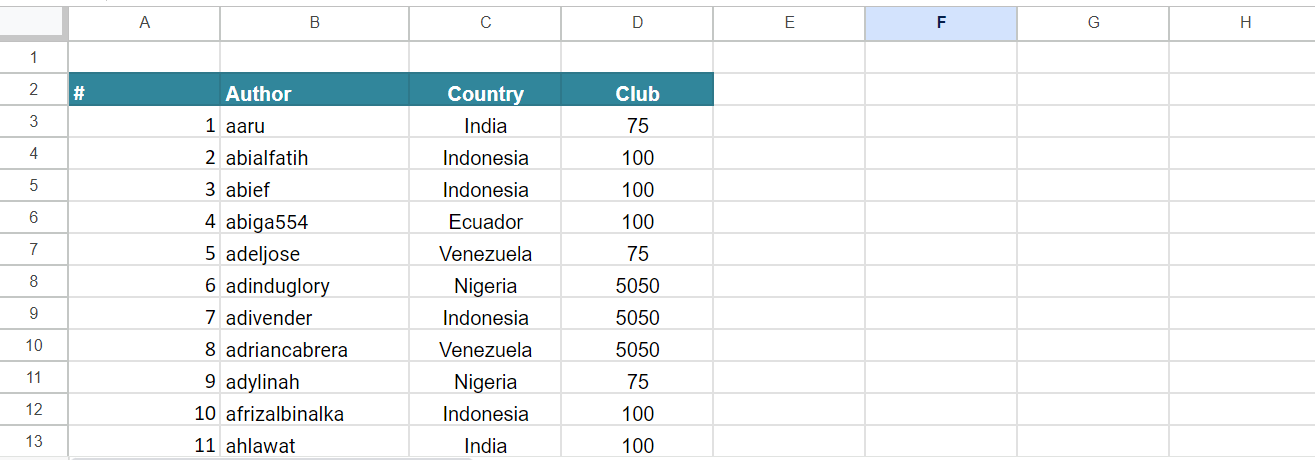The height and width of the screenshot is (460, 1315).
Task: Click row header 8
Action: click(x=34, y=282)
